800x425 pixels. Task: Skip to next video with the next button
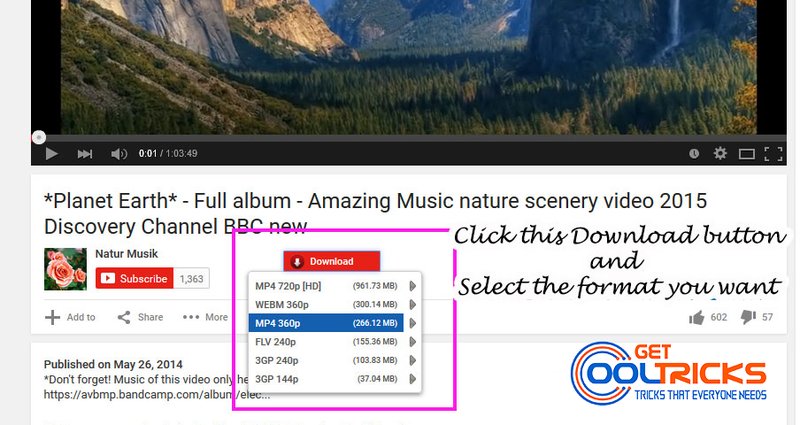click(85, 154)
